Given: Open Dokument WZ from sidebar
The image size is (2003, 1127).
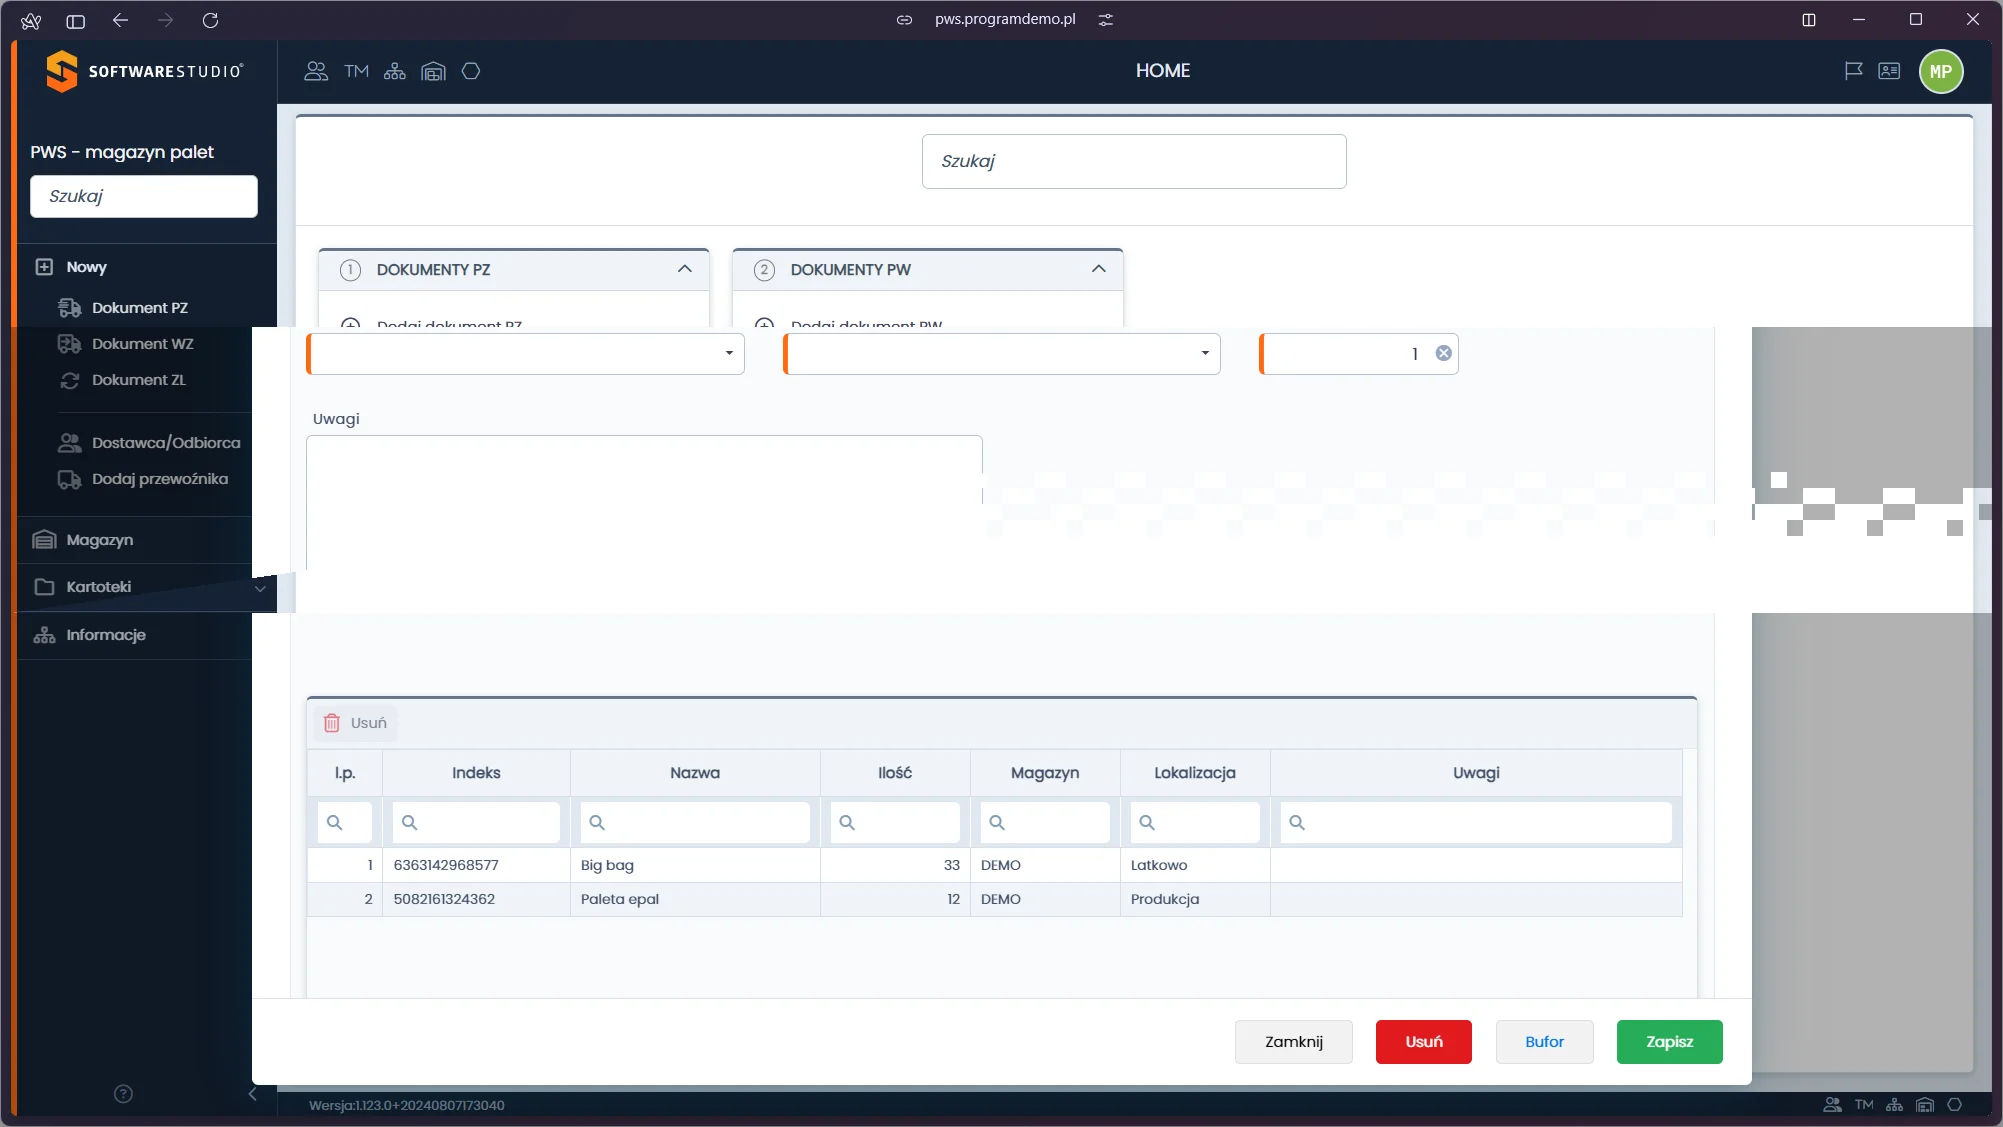Looking at the screenshot, I should tap(142, 344).
